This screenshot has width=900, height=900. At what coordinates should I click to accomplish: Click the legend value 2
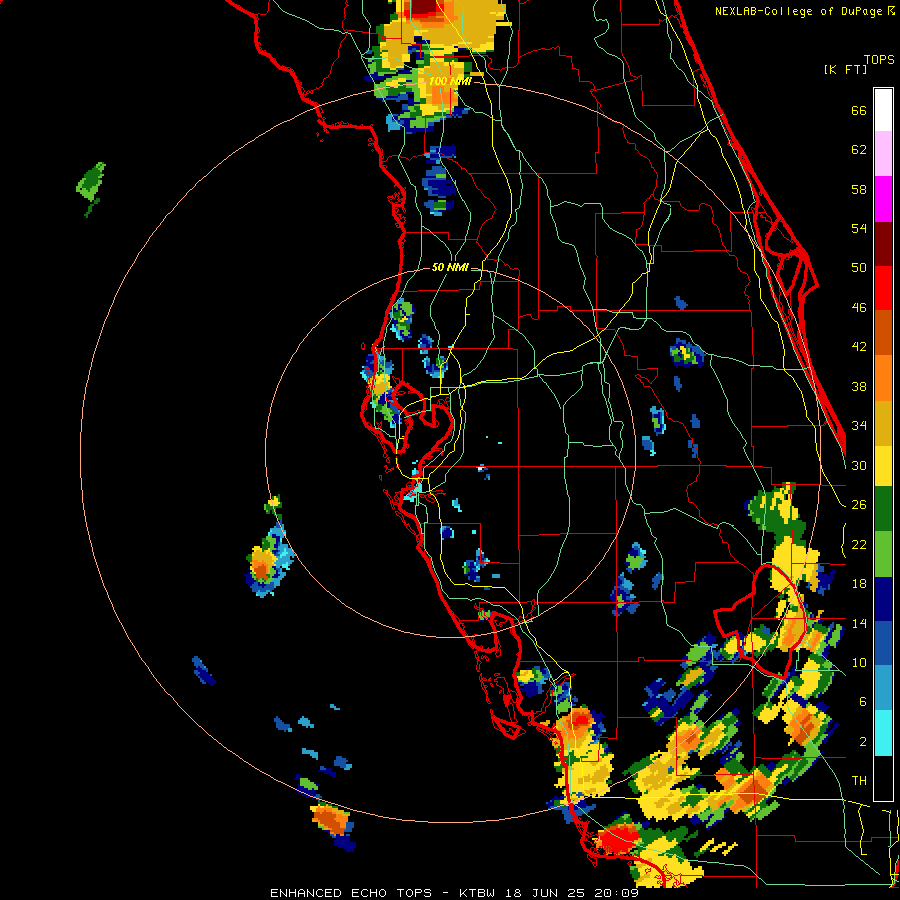coord(862,742)
